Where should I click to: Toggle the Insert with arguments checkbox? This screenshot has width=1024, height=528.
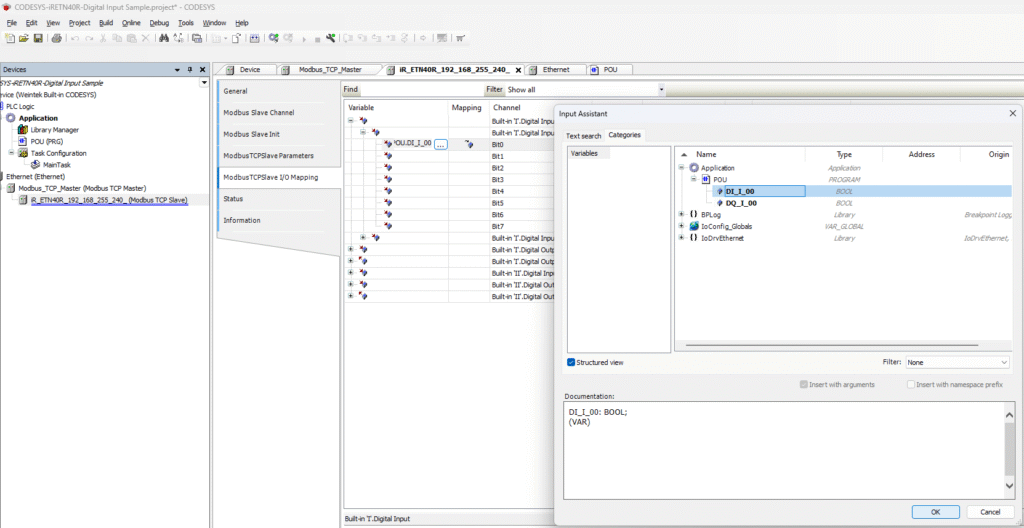click(803, 384)
